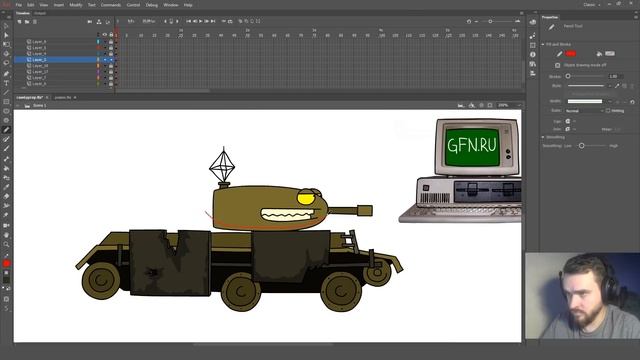640x360 pixels.
Task: Go to first frame button in the timeline
Action: (x=189, y=21)
